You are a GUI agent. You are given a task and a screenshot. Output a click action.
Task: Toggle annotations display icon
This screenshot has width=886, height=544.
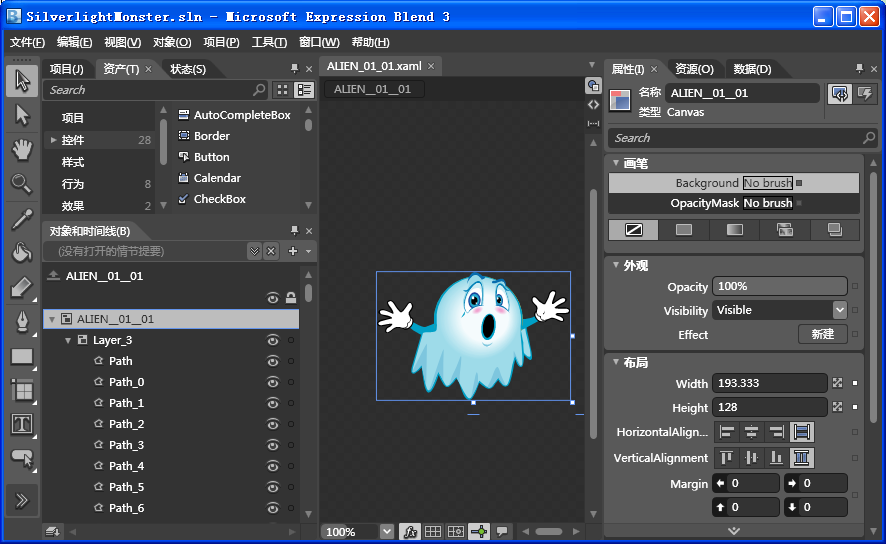click(x=502, y=532)
